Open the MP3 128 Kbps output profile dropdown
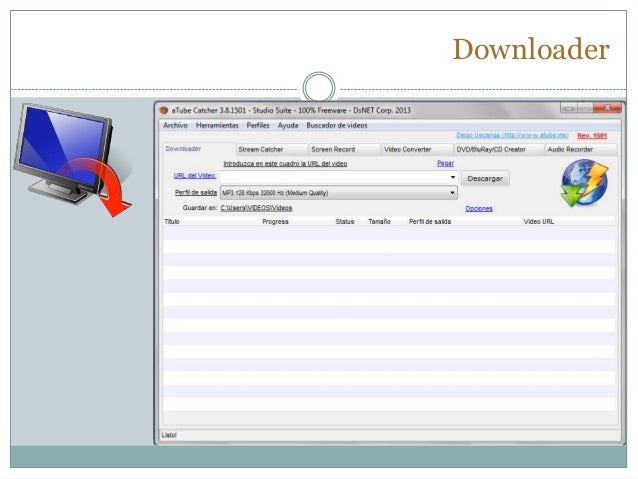This screenshot has width=638, height=479. pyautogui.click(x=339, y=193)
